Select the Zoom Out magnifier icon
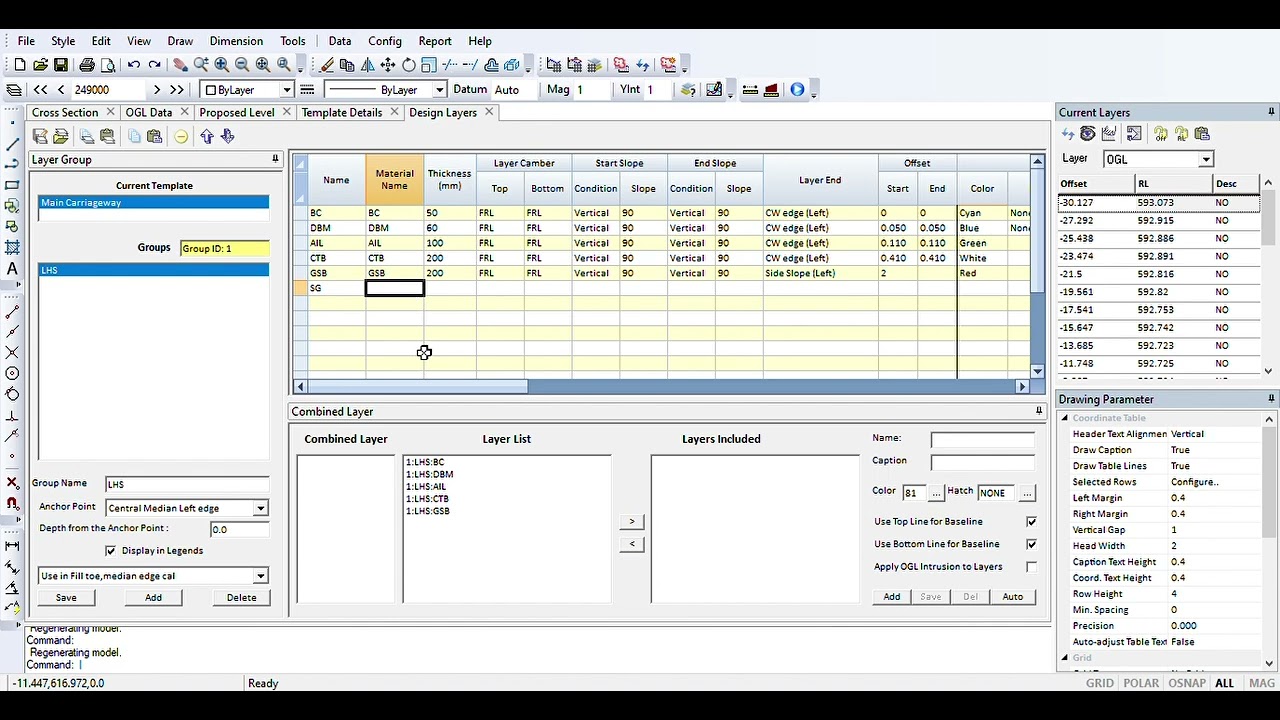The width and height of the screenshot is (1280, 720). (242, 65)
